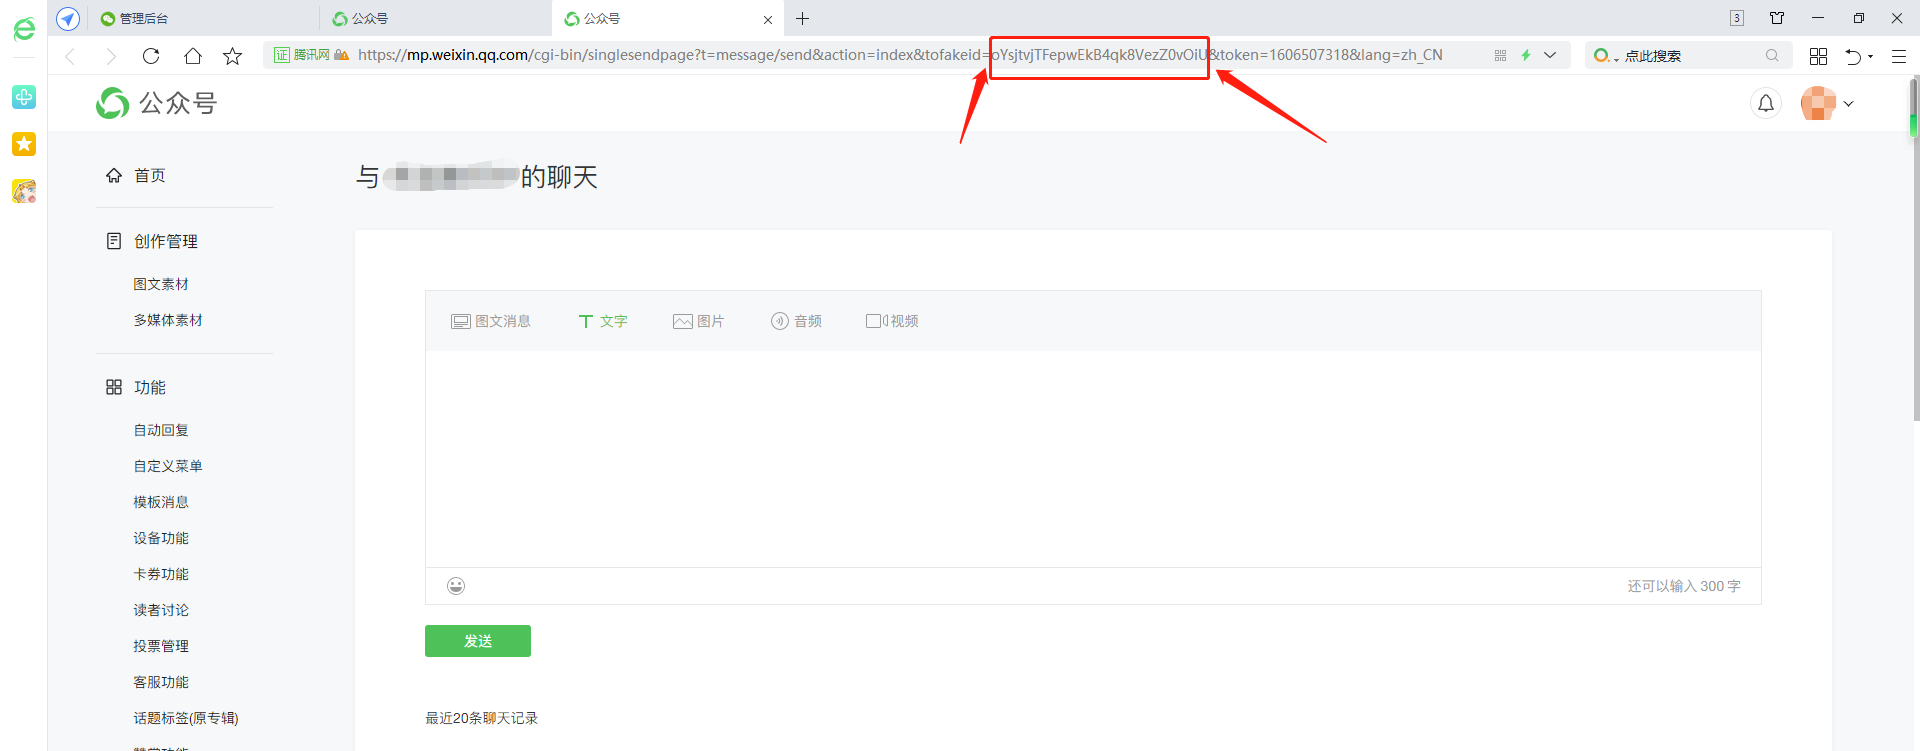Image resolution: width=1920 pixels, height=751 pixels.
Task: Insert an emoji with the smiley icon
Action: 456,586
